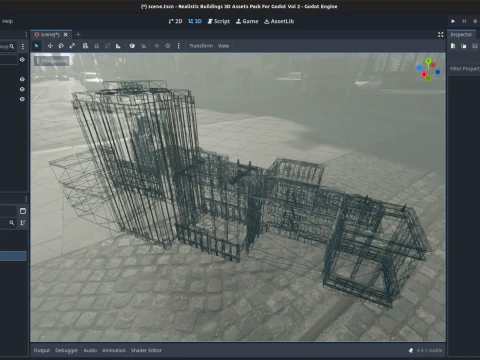Click the Inspector save resource icon
Viewport: 480px width, 360px height.
point(475,46)
